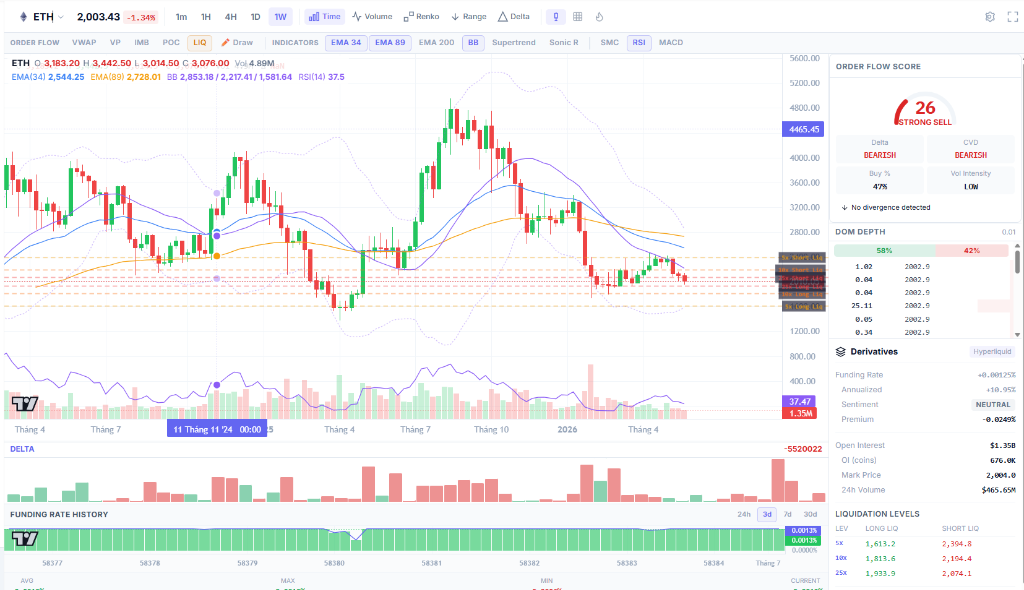Enable SMC indicator

tap(609, 42)
